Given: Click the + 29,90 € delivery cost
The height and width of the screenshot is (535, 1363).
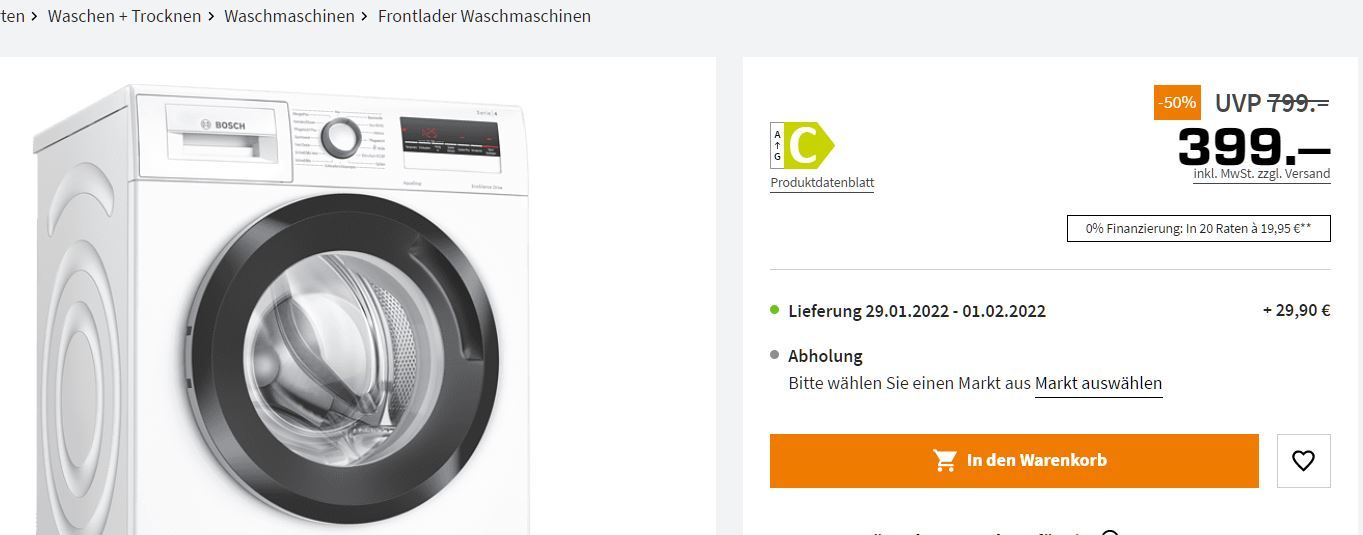Looking at the screenshot, I should pos(1296,310).
